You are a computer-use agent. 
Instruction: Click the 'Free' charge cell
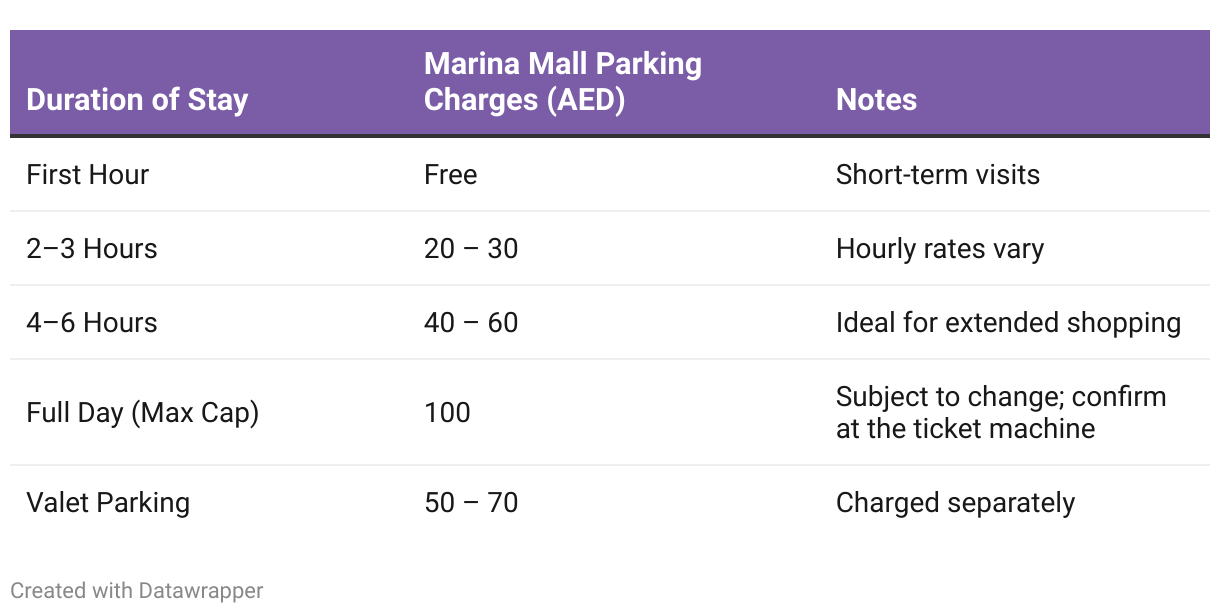(451, 174)
